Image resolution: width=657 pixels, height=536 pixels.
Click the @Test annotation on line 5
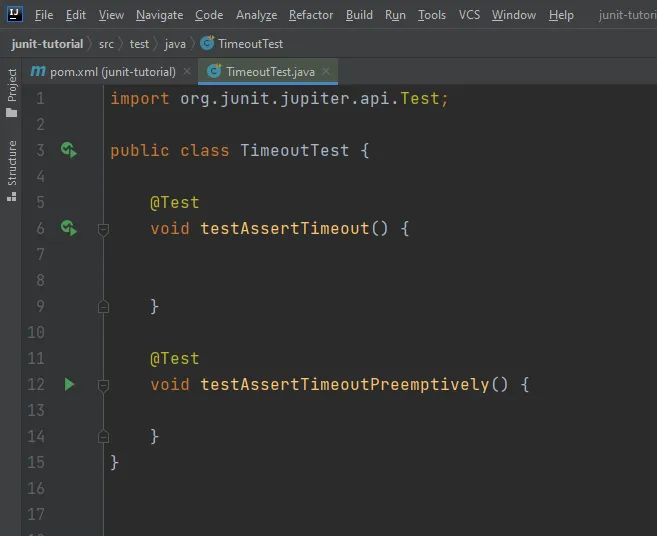tap(175, 203)
